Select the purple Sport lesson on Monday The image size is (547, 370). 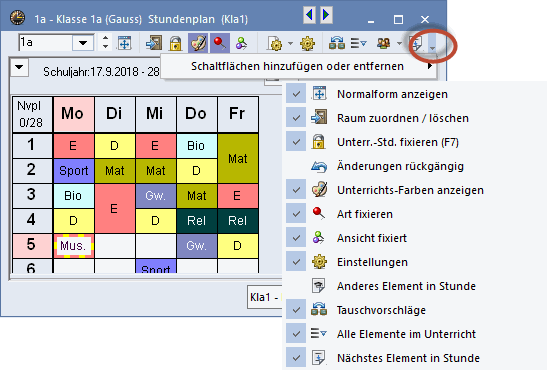point(74,171)
